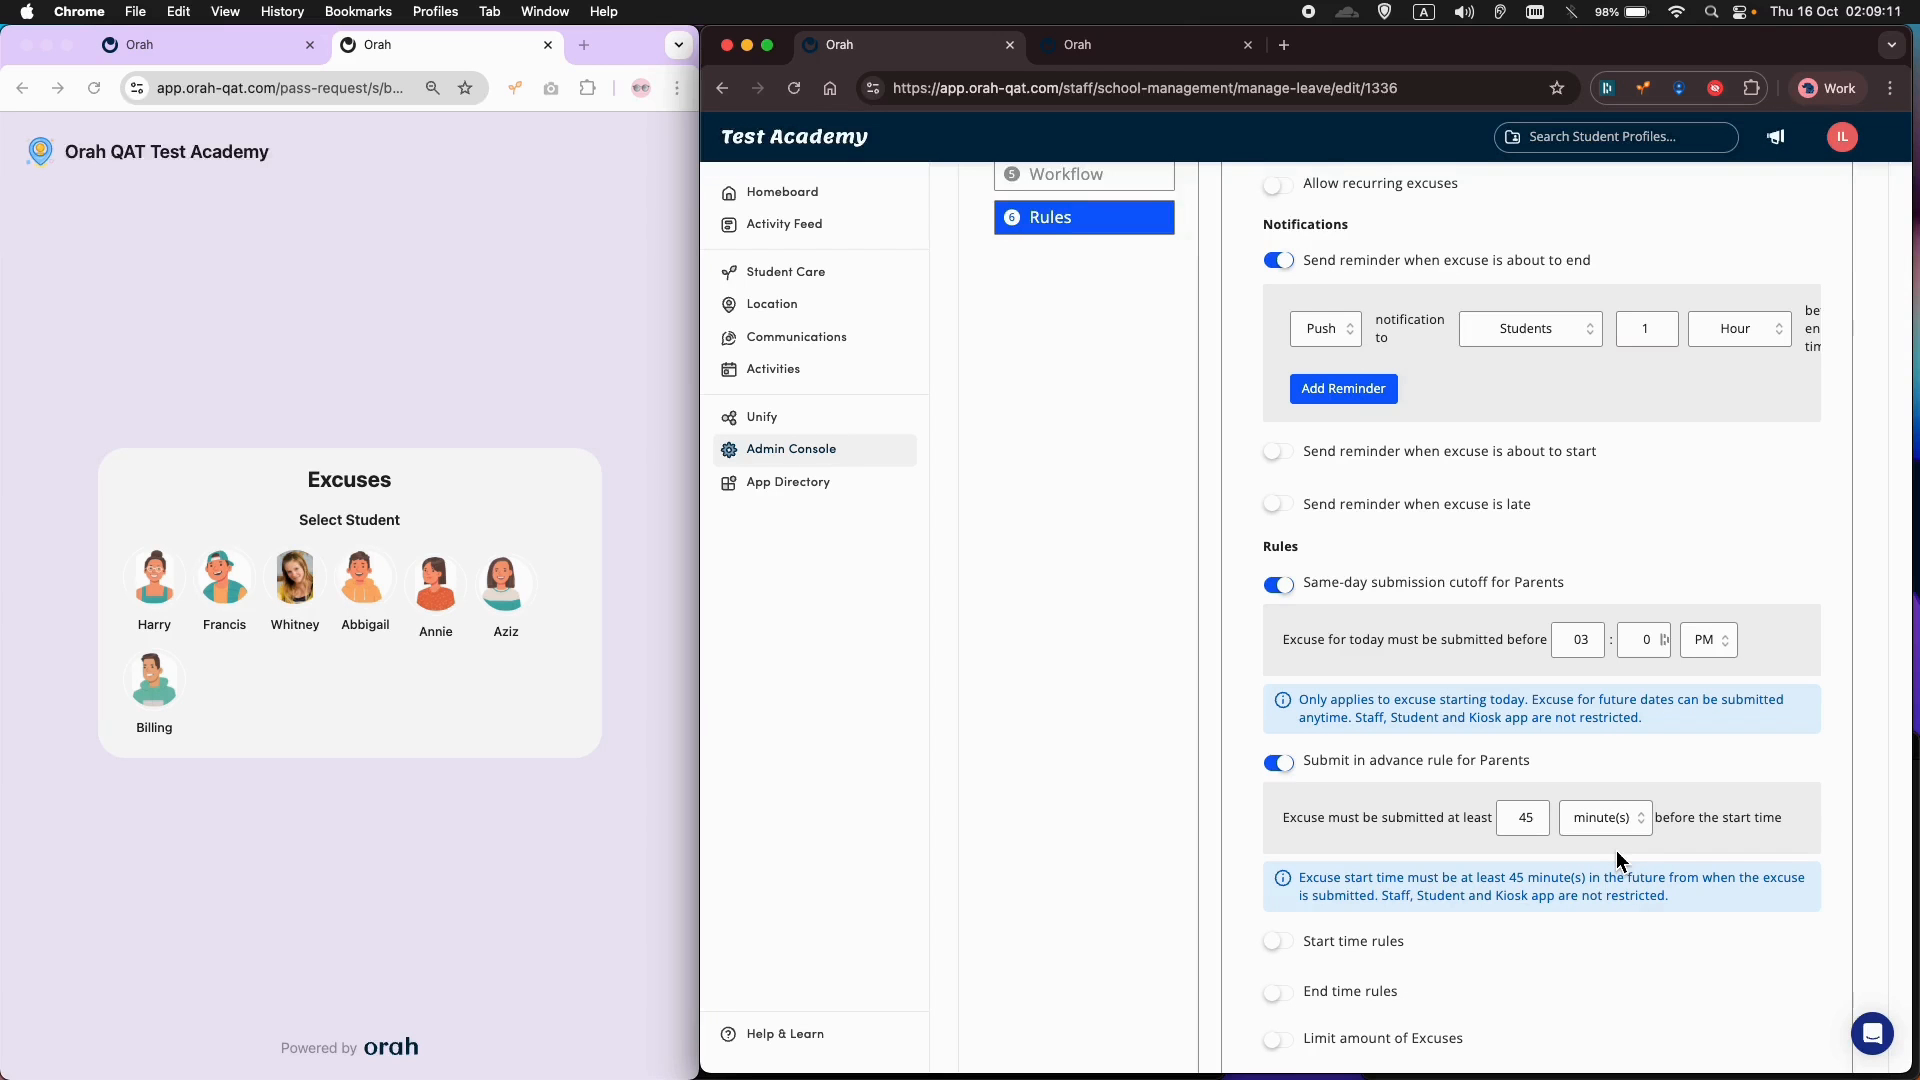Turn on Start time rules
The height and width of the screenshot is (1080, 1920).
1277,941
